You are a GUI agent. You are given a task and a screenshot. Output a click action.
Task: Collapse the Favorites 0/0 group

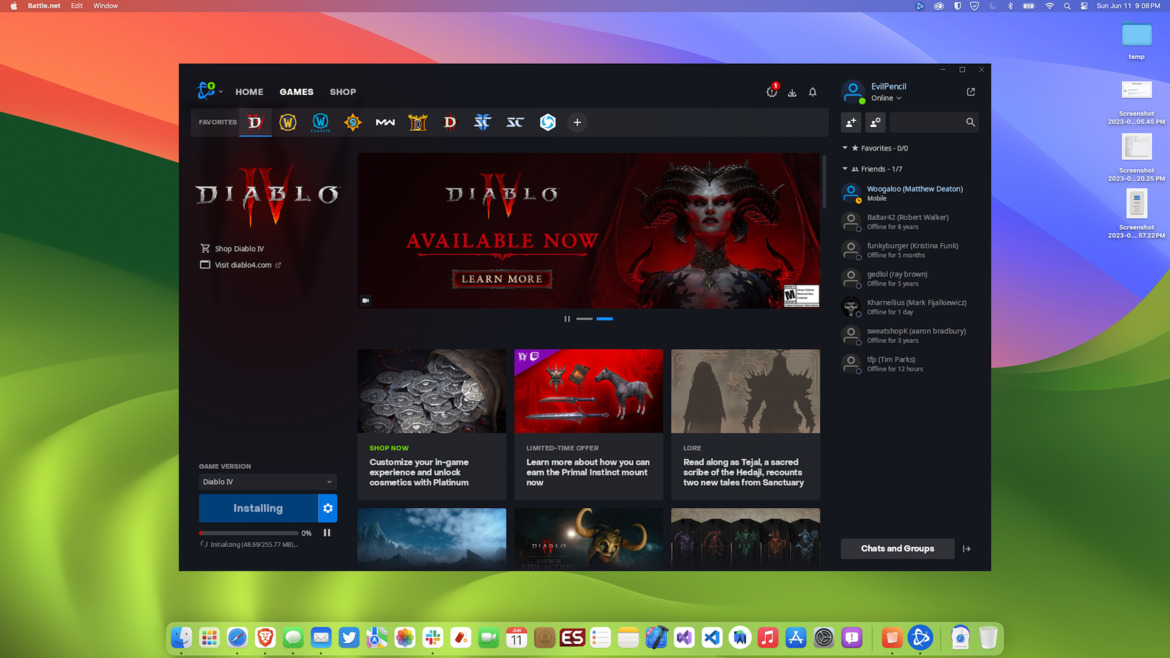[845, 148]
